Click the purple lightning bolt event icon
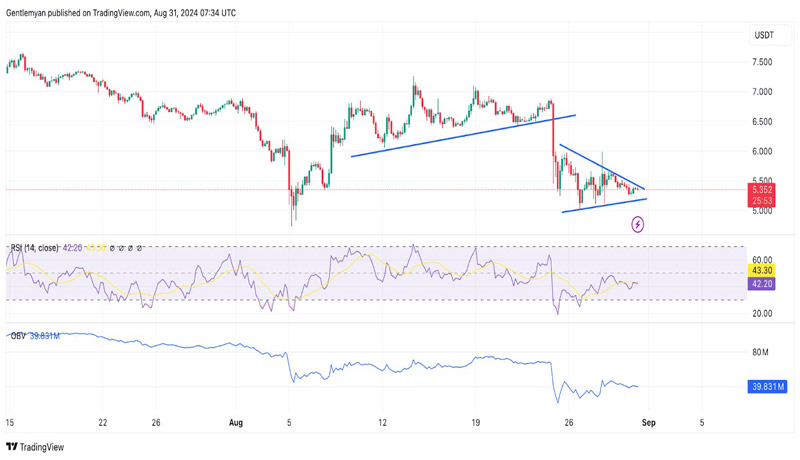The image size is (800, 460). pos(637,224)
